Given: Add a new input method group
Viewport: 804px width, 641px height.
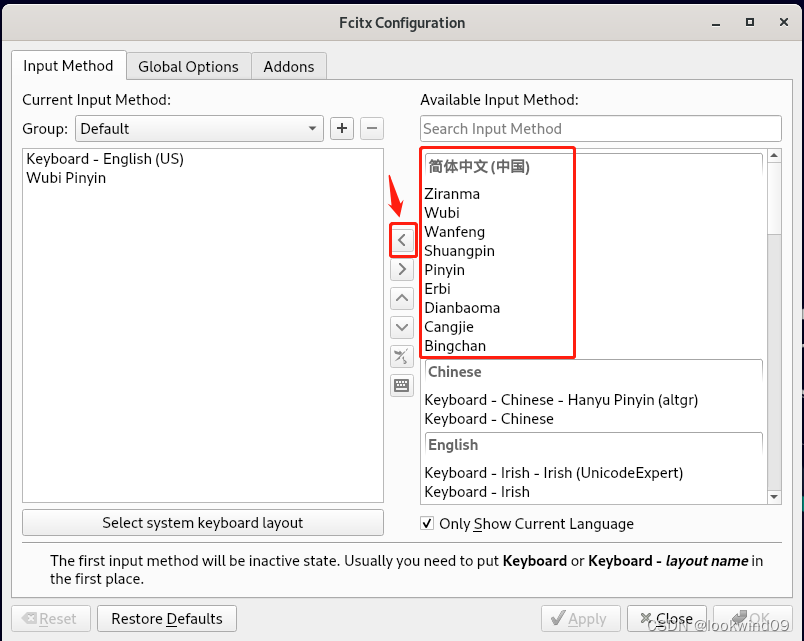Looking at the screenshot, I should [x=342, y=128].
